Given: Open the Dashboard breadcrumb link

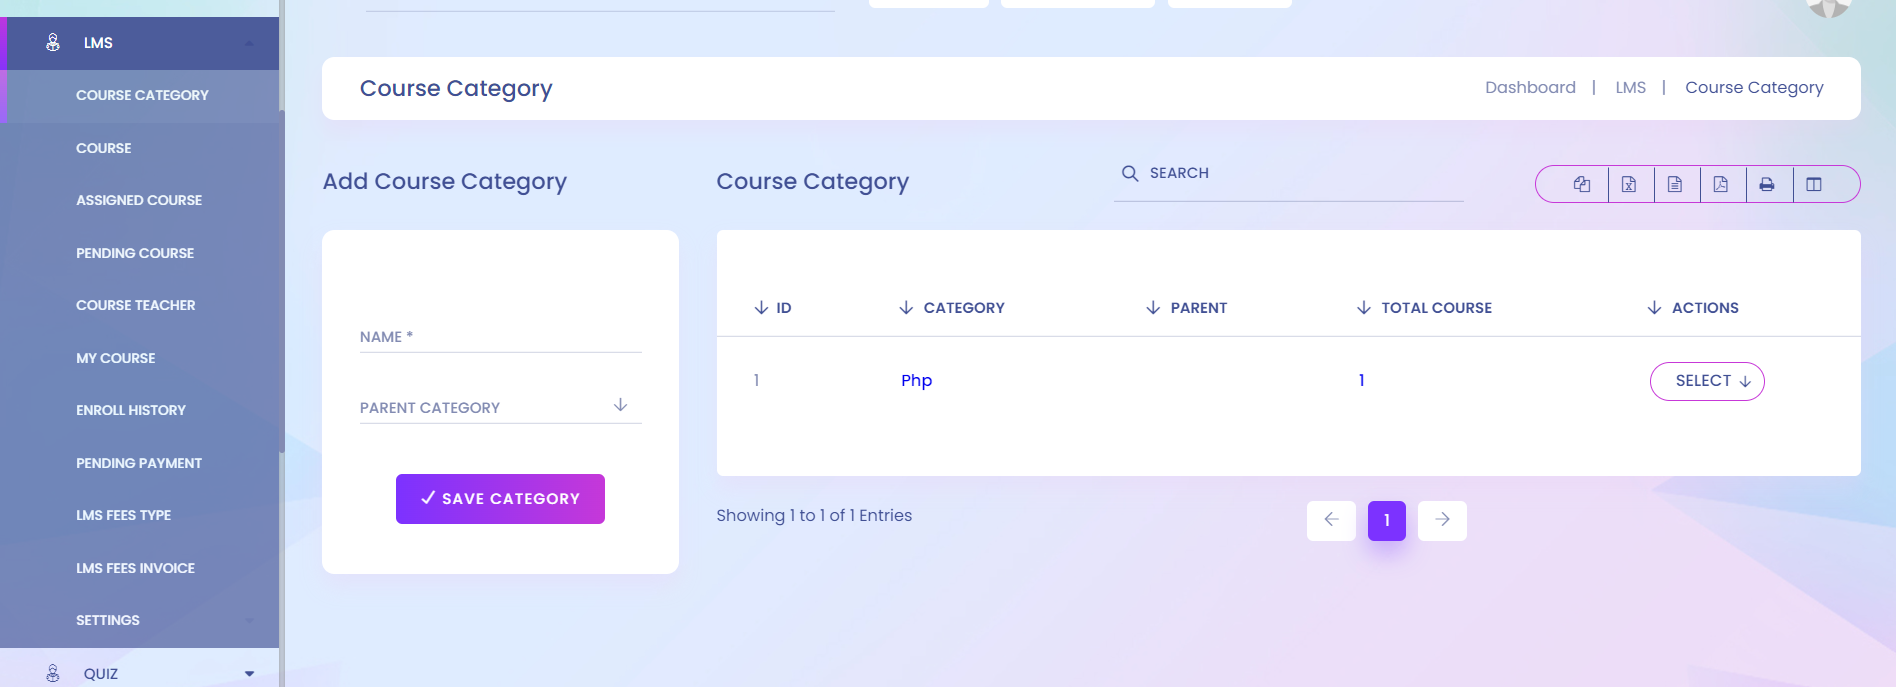Looking at the screenshot, I should point(1530,88).
